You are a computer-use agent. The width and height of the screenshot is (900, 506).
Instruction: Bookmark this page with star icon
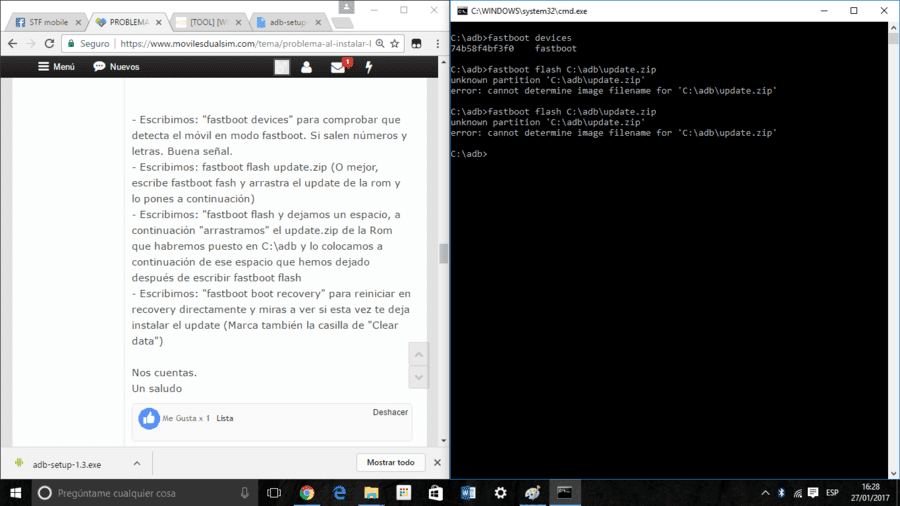pyautogui.click(x=395, y=44)
